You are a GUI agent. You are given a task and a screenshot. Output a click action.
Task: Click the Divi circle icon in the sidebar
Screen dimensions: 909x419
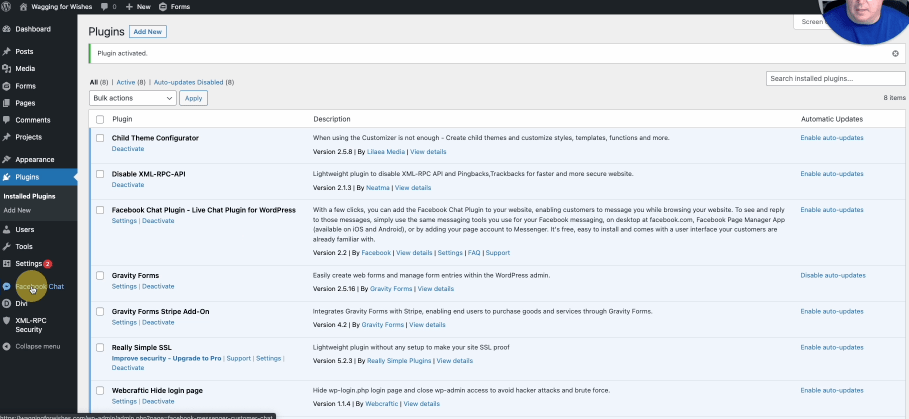point(6,303)
